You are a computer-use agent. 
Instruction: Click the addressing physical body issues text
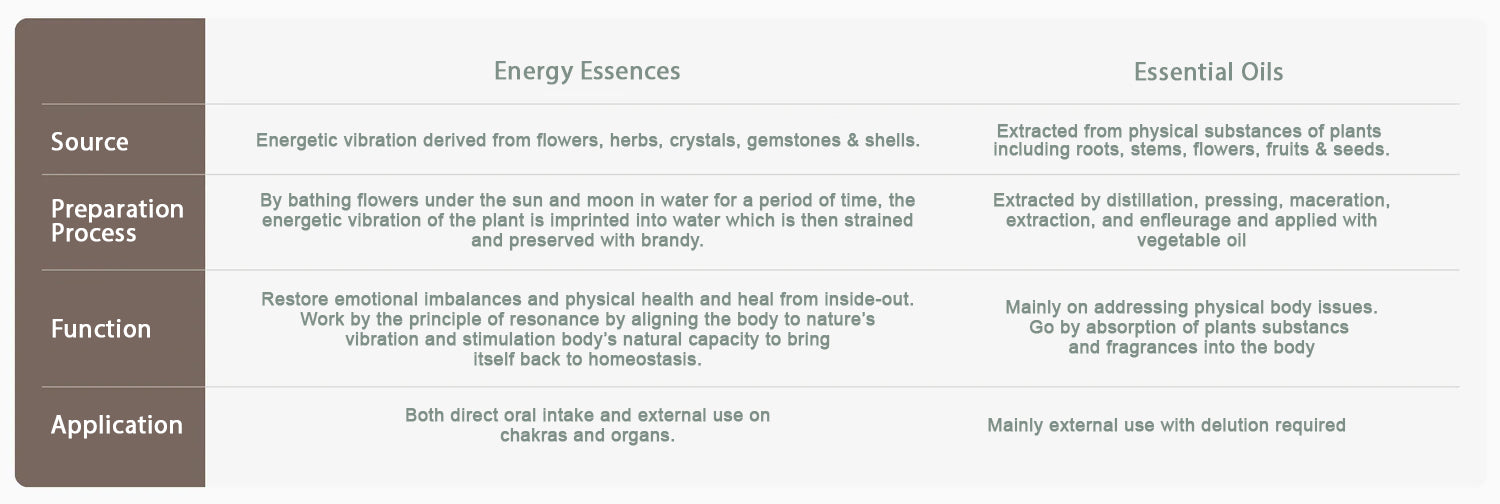tap(1191, 307)
